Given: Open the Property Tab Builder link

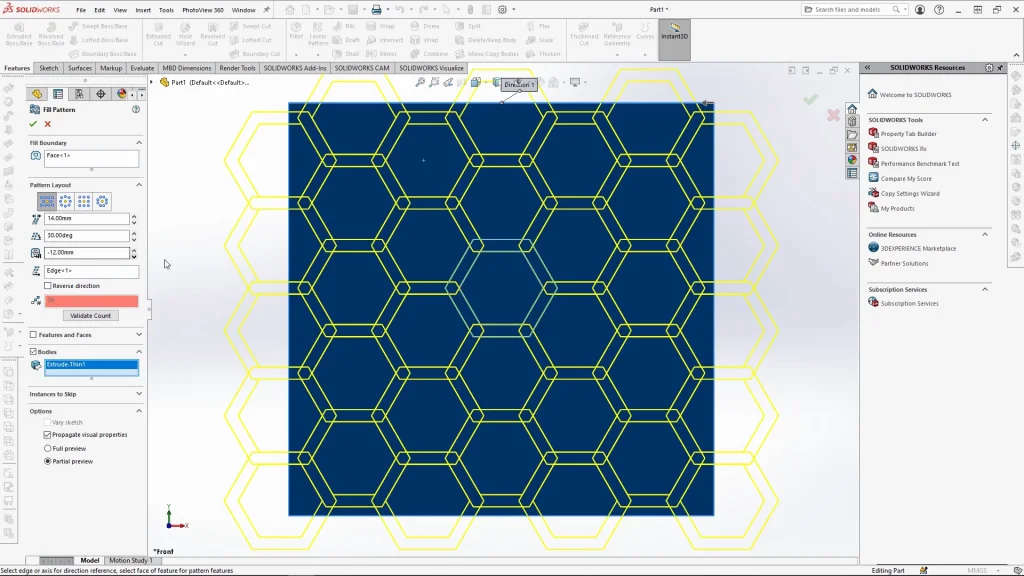Looking at the screenshot, I should click(908, 134).
